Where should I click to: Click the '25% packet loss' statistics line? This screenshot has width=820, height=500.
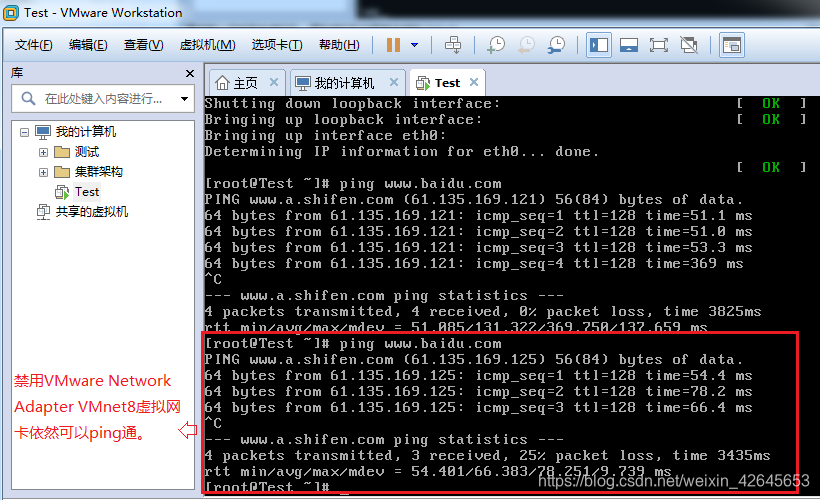(x=487, y=455)
